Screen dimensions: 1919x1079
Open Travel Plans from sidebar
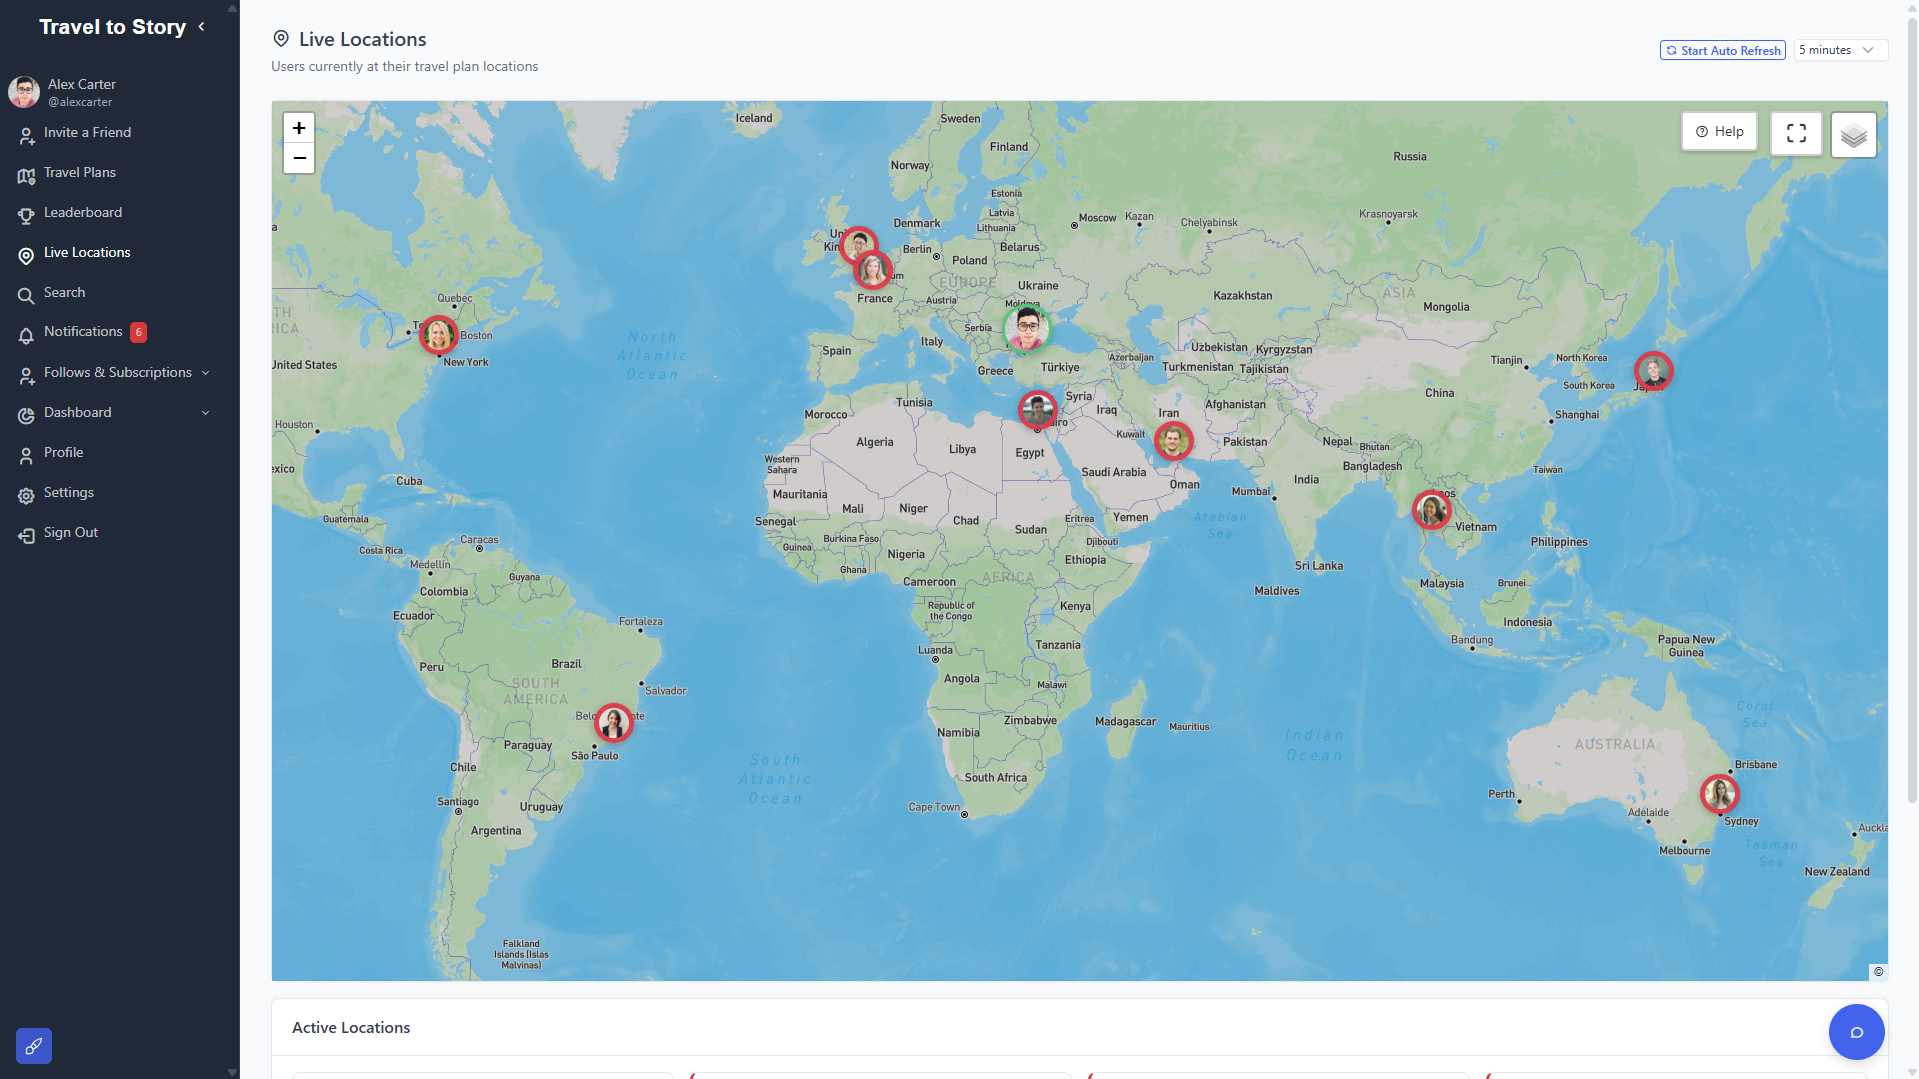pyautogui.click(x=80, y=172)
